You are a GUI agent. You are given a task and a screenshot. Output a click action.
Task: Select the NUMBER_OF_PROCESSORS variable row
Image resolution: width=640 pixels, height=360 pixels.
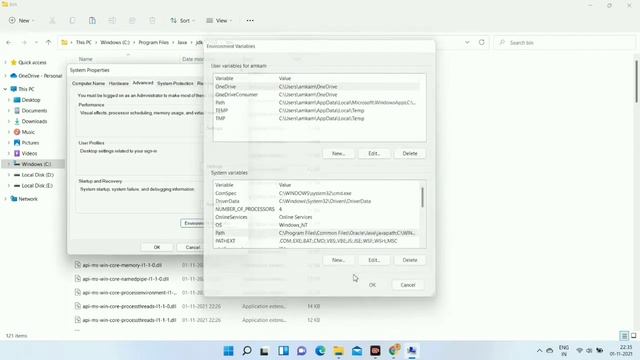pyautogui.click(x=316, y=209)
